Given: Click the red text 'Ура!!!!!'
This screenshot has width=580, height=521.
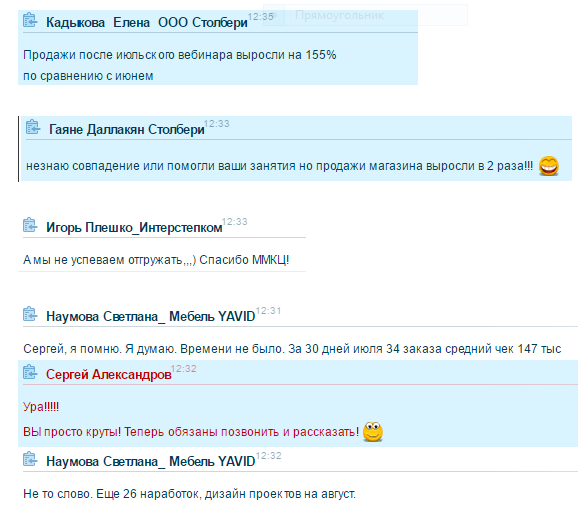Looking at the screenshot, I should (x=41, y=407).
